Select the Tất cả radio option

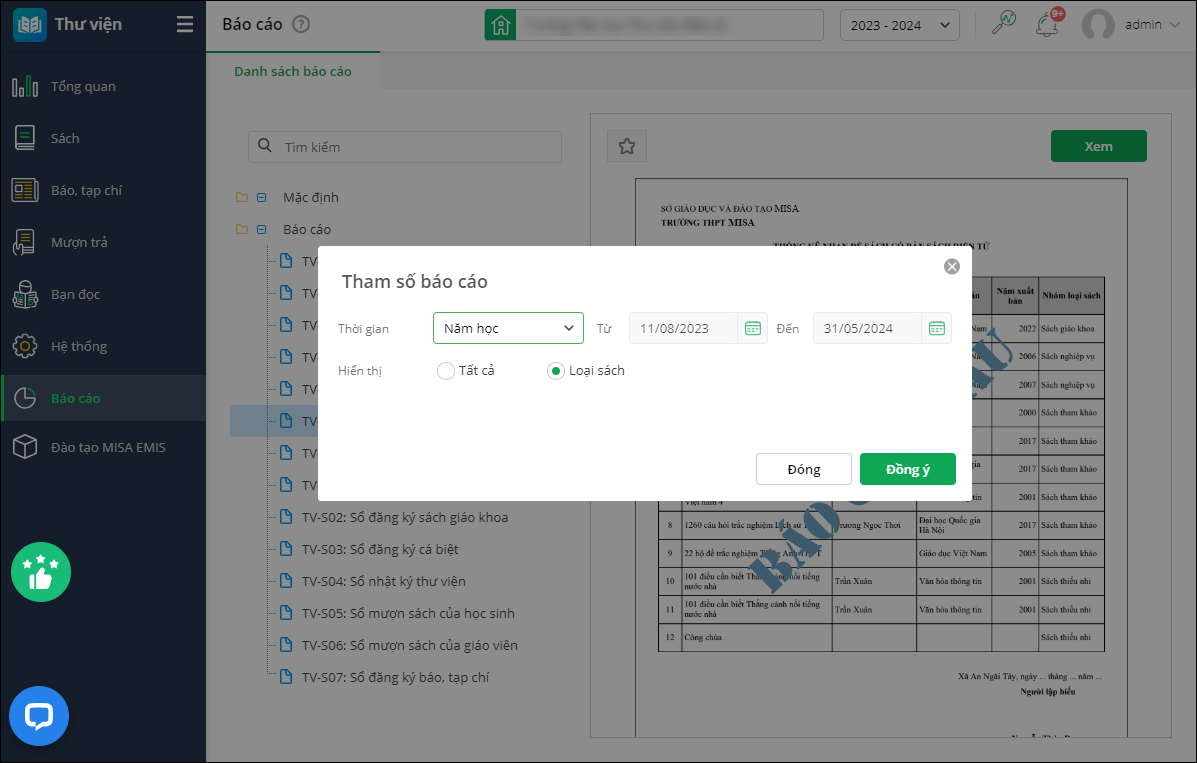(446, 371)
